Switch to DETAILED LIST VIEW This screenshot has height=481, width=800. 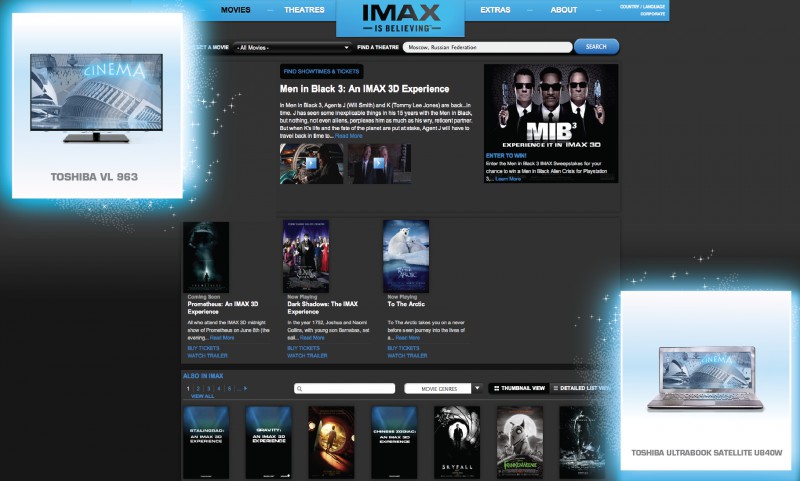(x=582, y=388)
